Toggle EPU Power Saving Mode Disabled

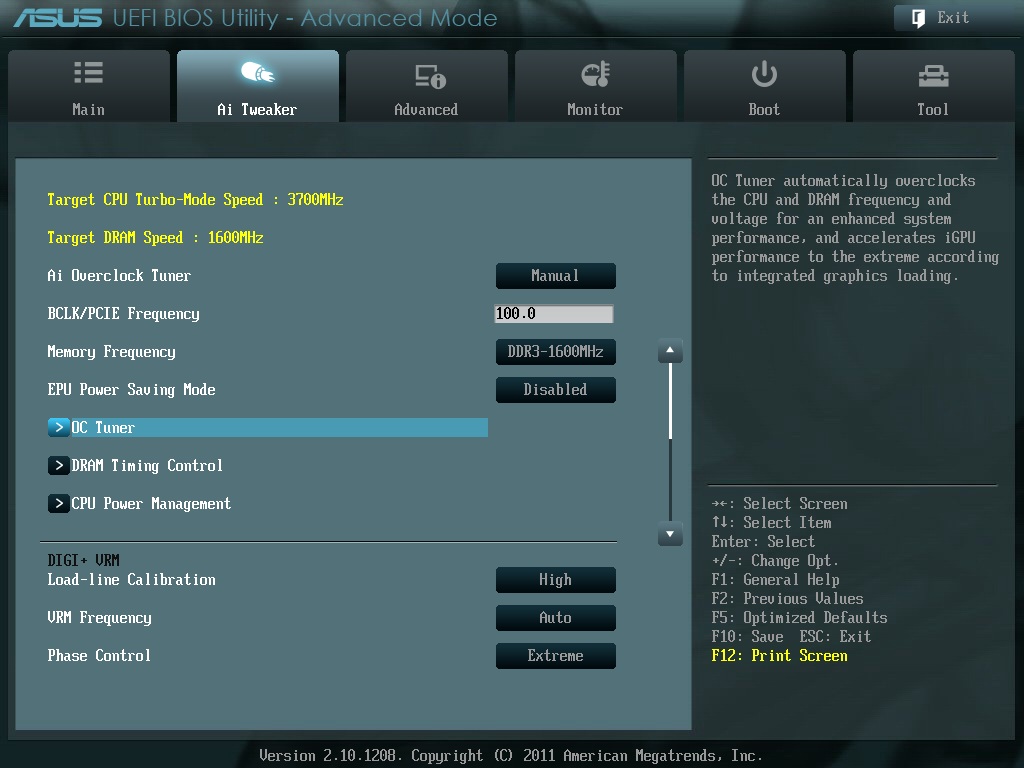pos(555,390)
